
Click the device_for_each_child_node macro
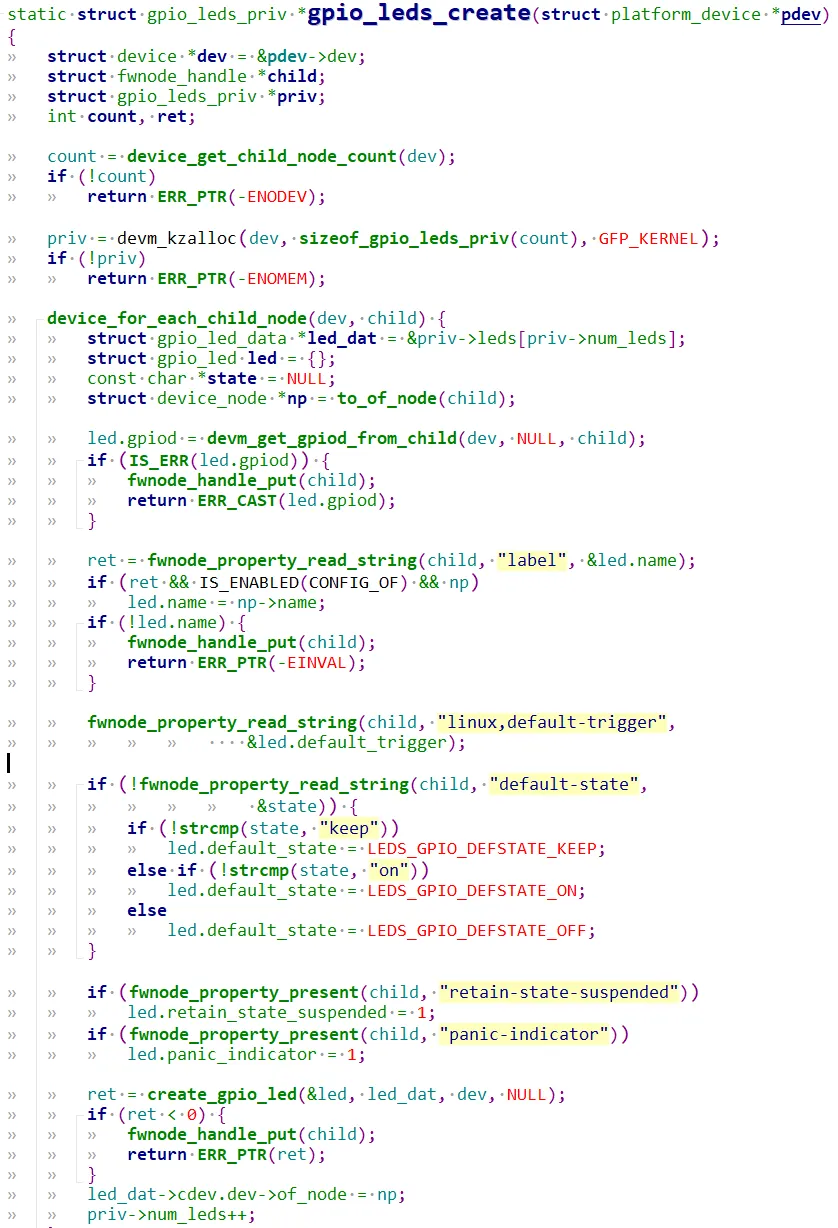pos(177,318)
